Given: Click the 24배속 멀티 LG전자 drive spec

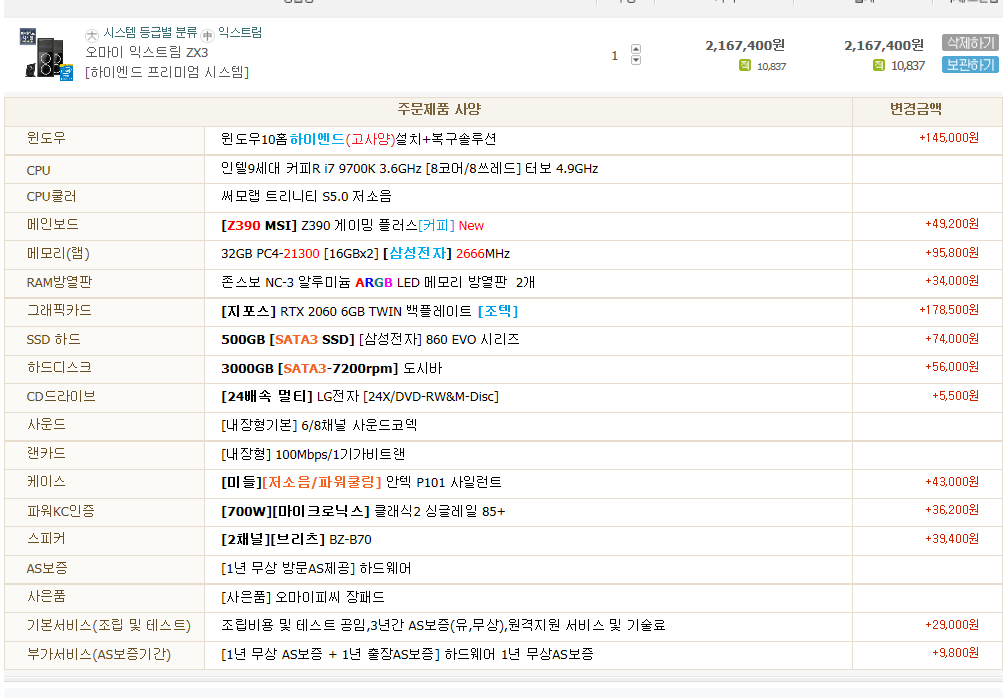Looking at the screenshot, I should 360,396.
